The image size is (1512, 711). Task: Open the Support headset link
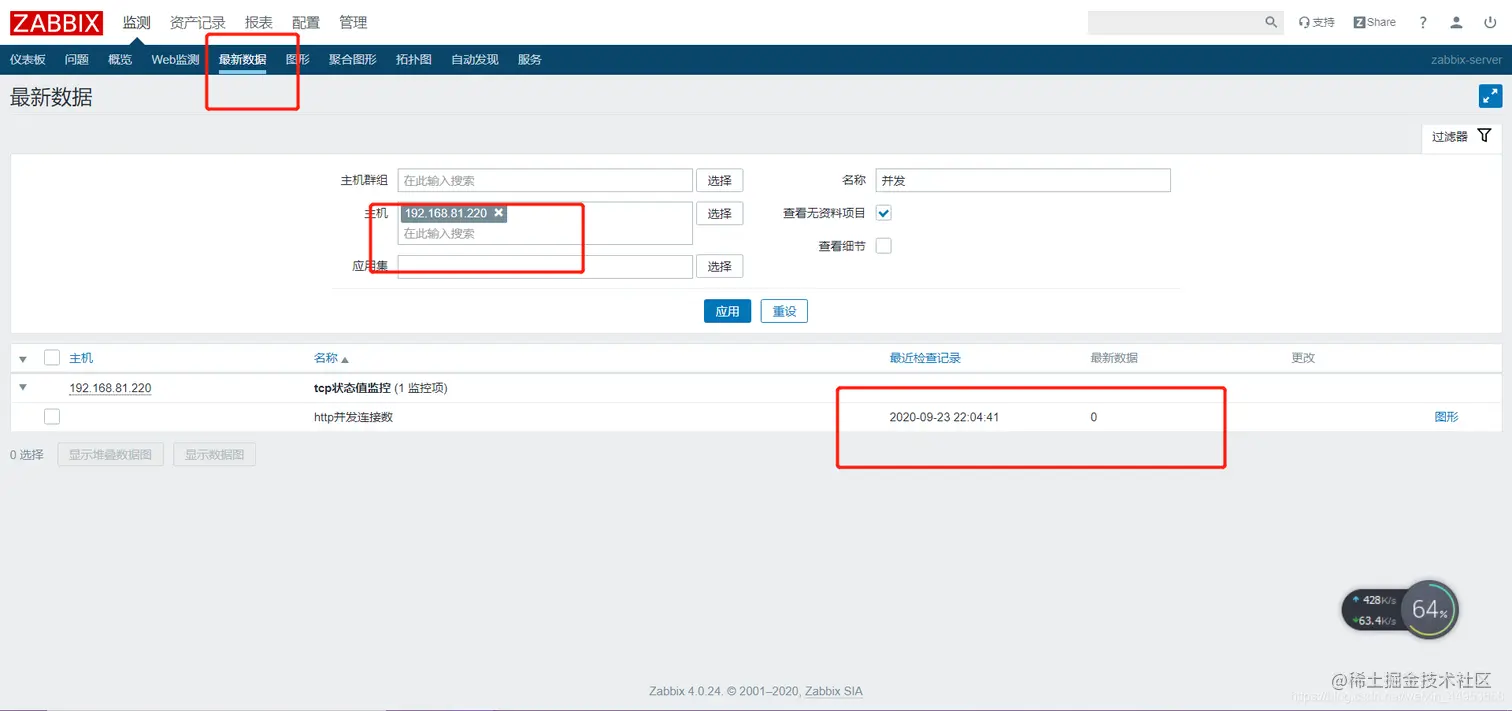(x=1316, y=22)
